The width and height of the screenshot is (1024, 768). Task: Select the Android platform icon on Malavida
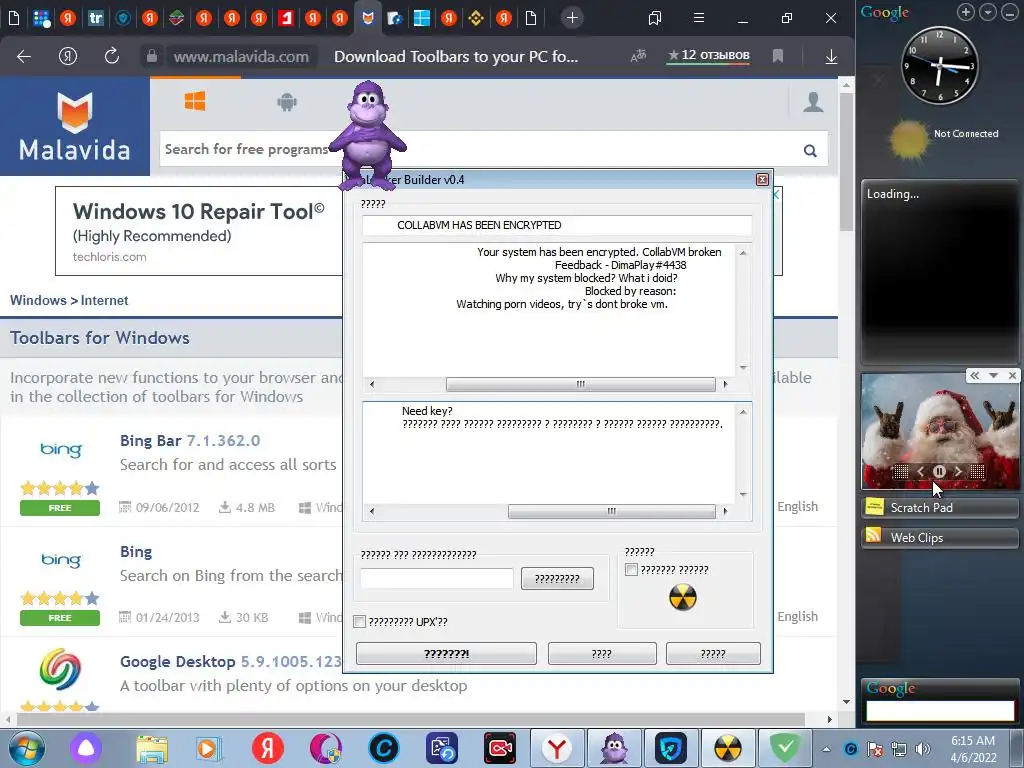click(x=287, y=102)
